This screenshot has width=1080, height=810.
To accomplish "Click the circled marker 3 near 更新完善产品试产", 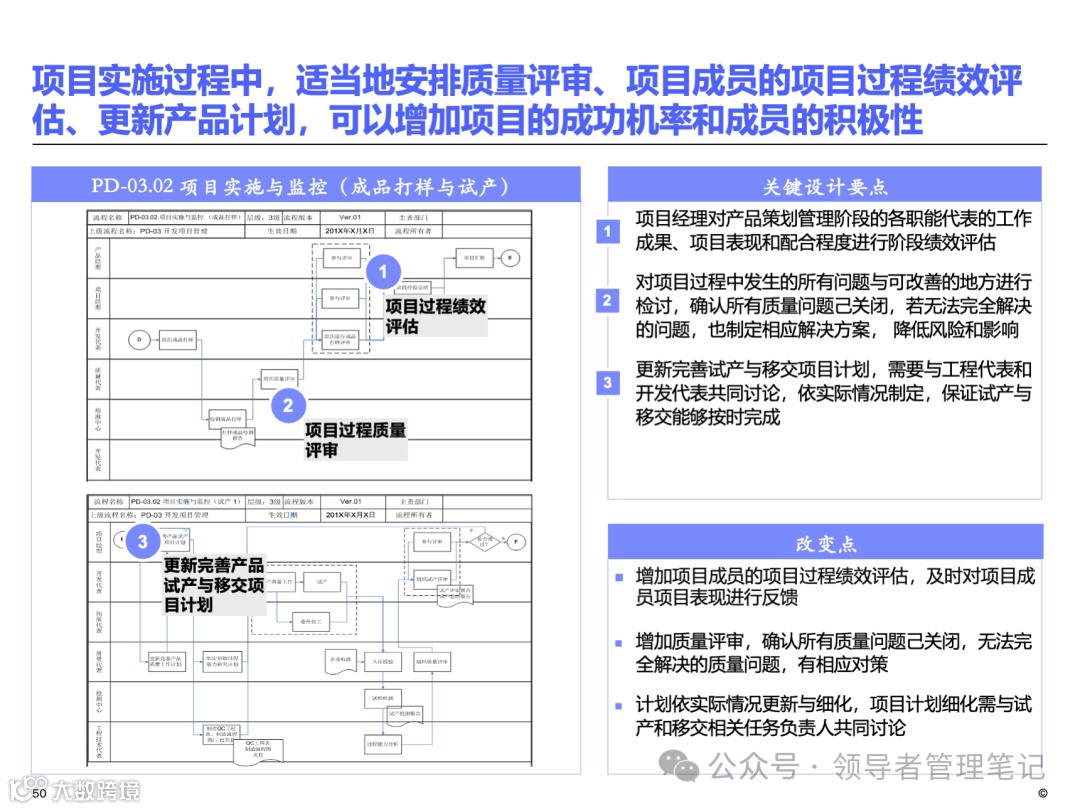I will click(x=141, y=541).
